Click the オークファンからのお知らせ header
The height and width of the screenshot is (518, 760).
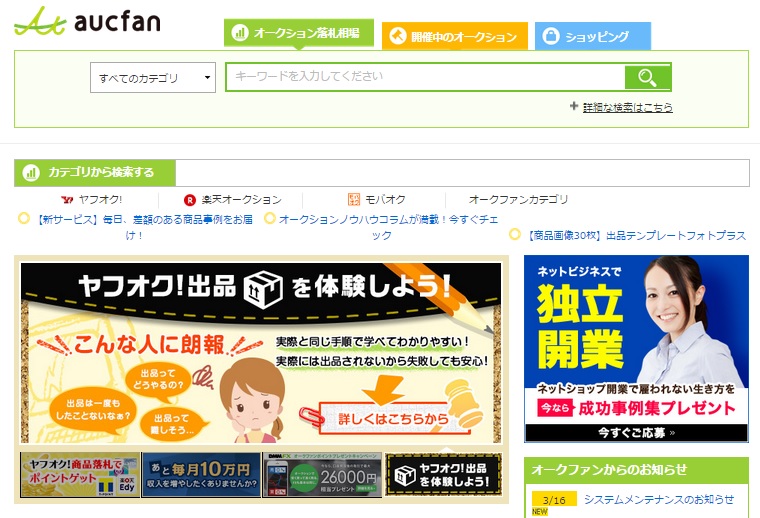click(636, 470)
